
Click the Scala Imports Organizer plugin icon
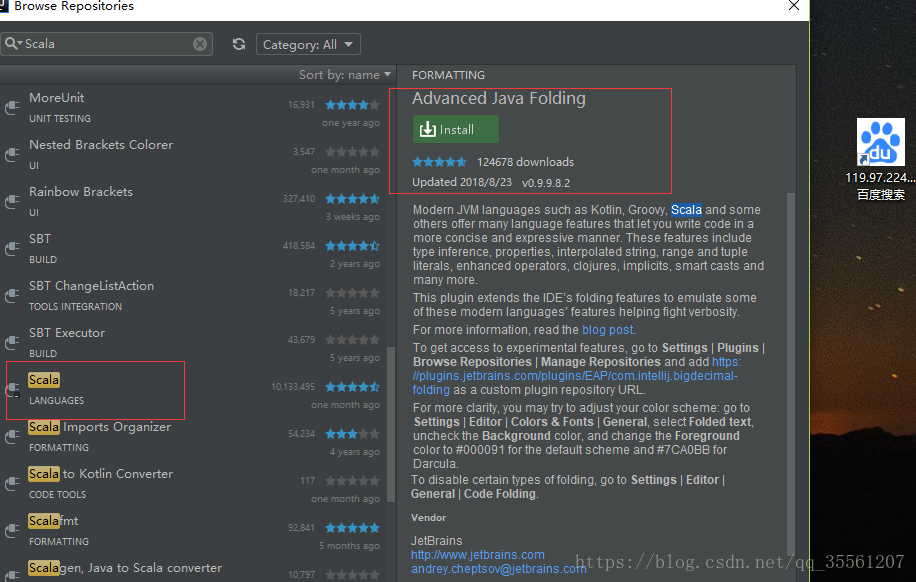coord(12,437)
